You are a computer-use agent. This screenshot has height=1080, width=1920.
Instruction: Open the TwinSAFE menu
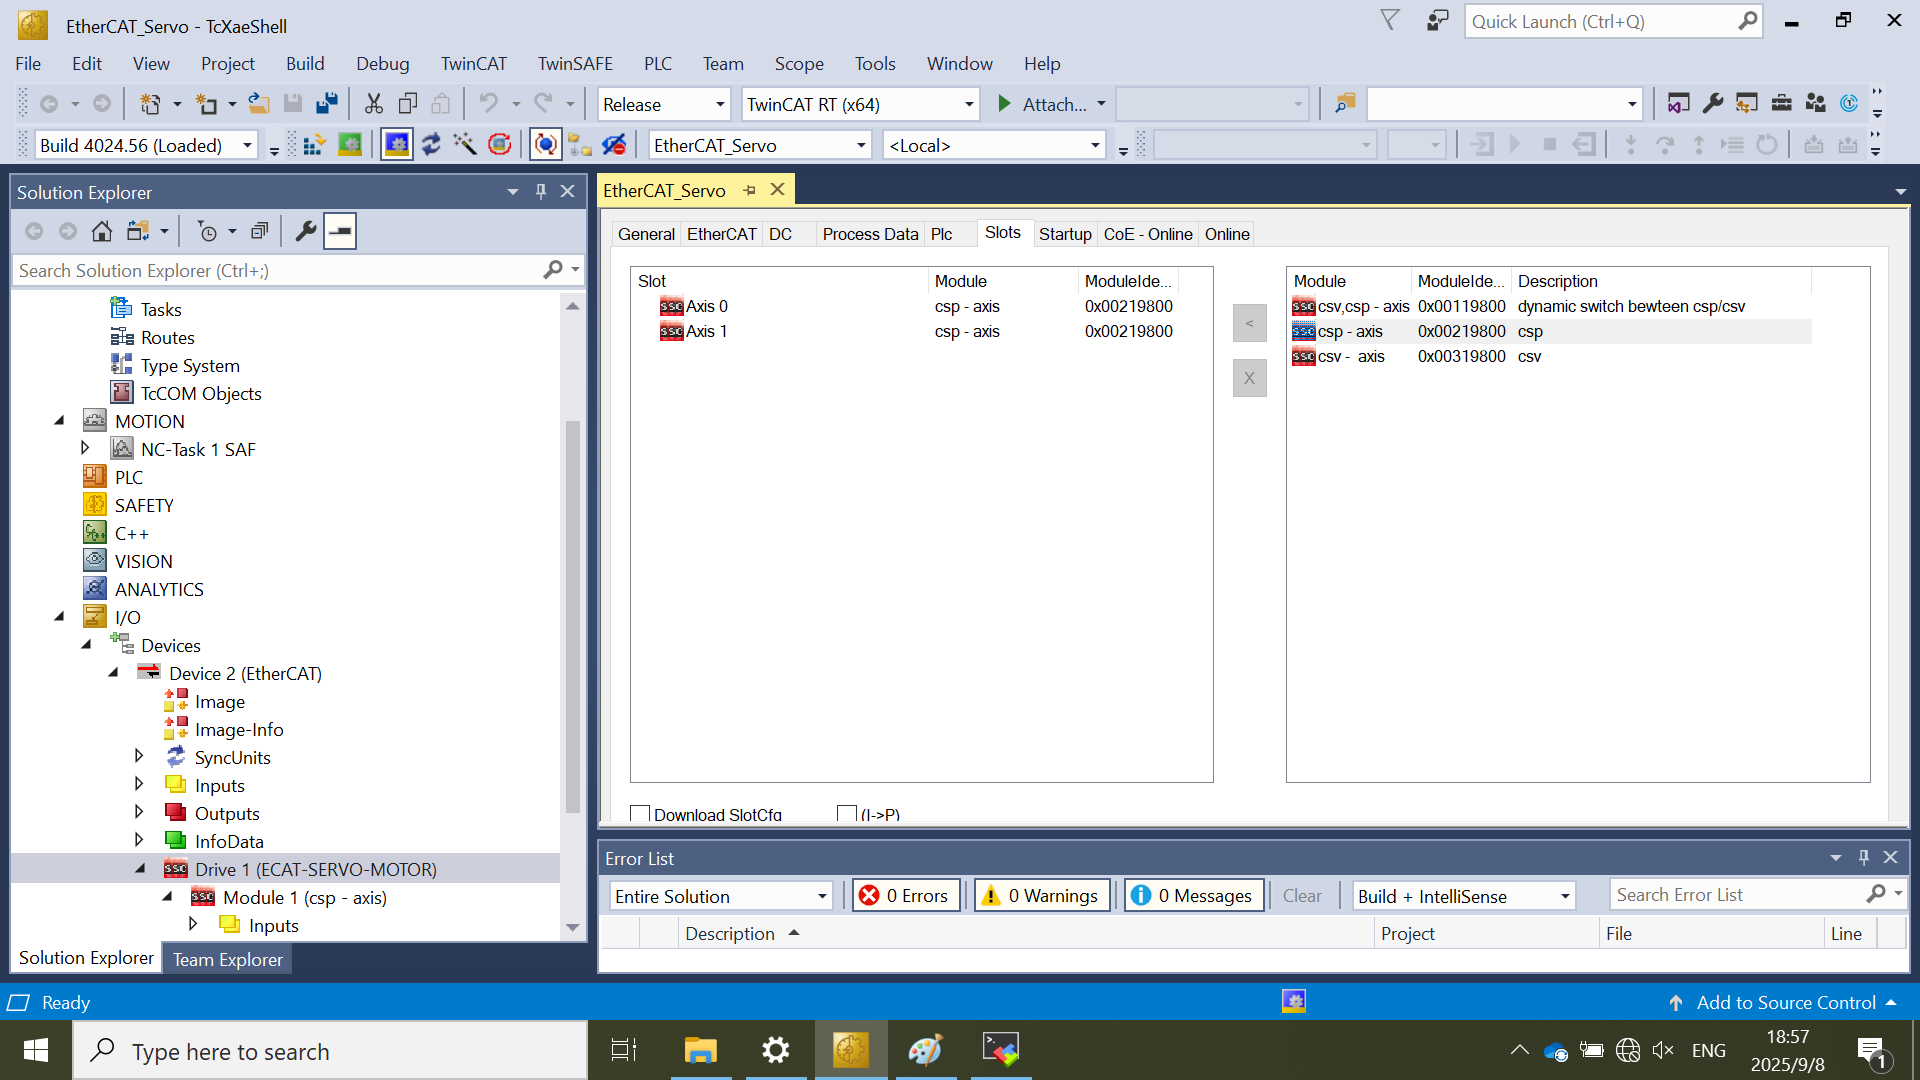point(575,64)
